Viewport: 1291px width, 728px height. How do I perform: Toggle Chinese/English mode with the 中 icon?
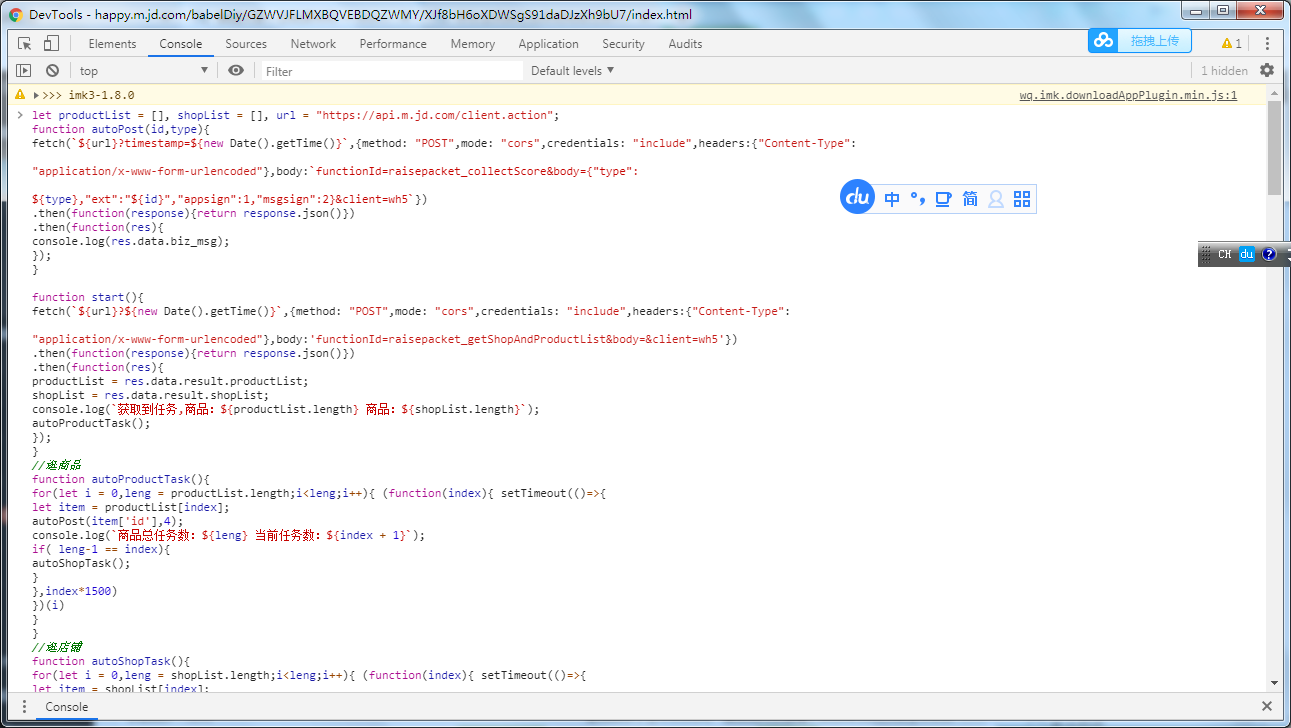[892, 199]
